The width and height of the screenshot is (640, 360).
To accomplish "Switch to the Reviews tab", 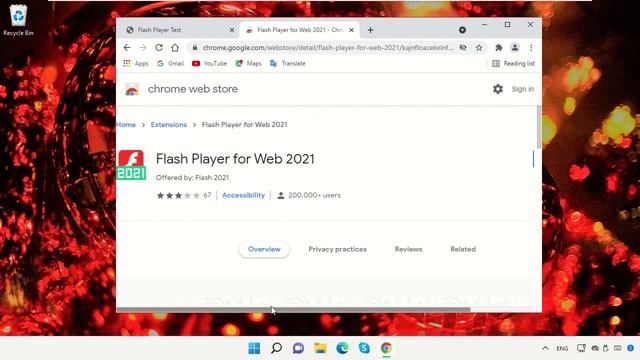I will [x=408, y=249].
